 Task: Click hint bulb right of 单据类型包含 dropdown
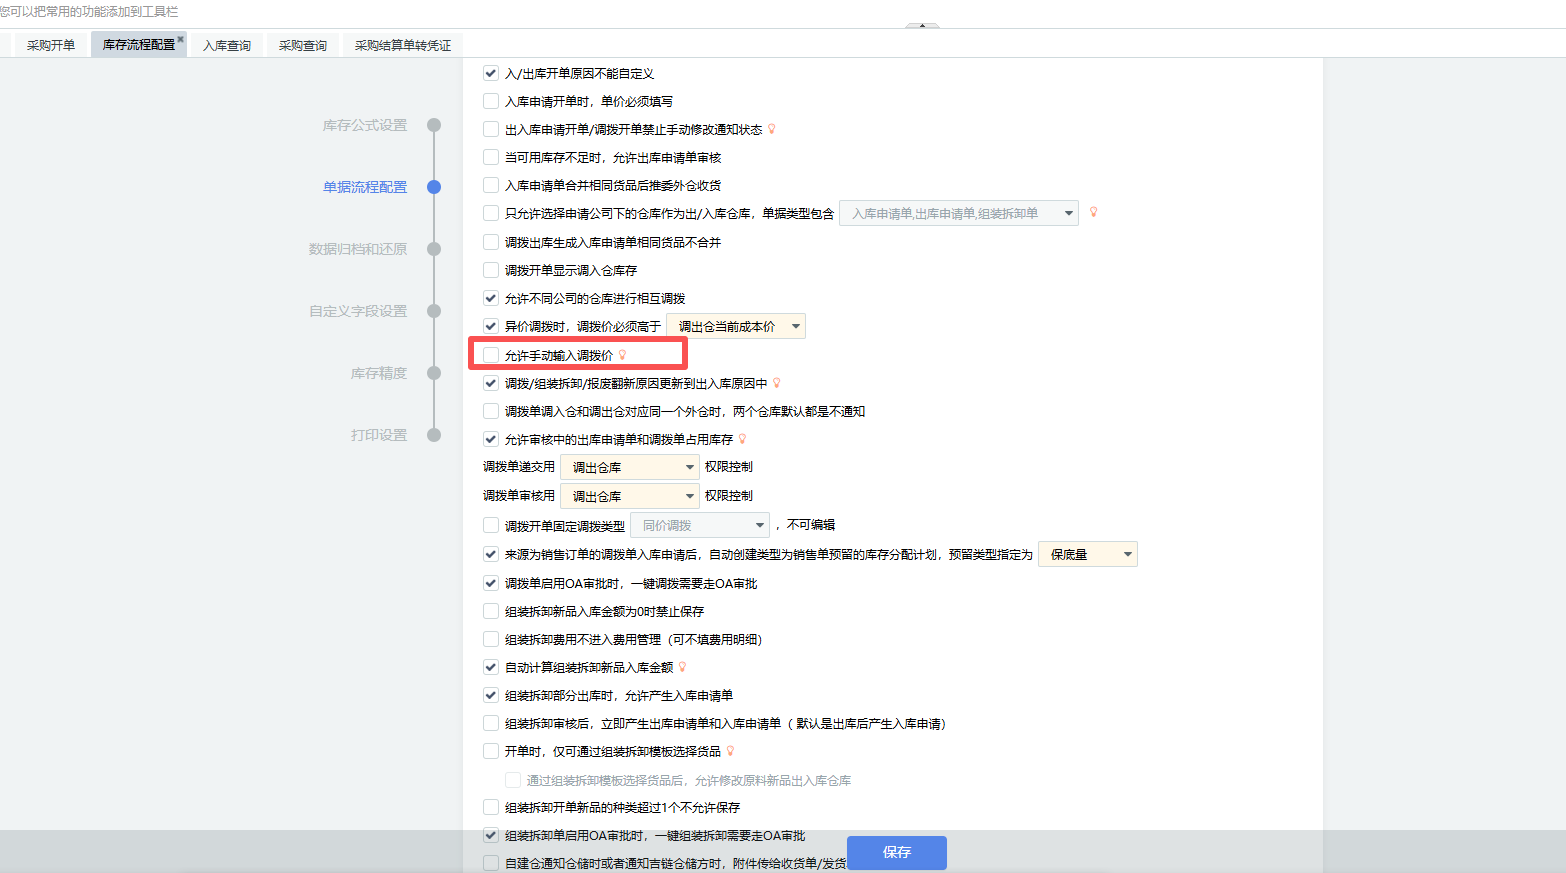tap(1093, 212)
